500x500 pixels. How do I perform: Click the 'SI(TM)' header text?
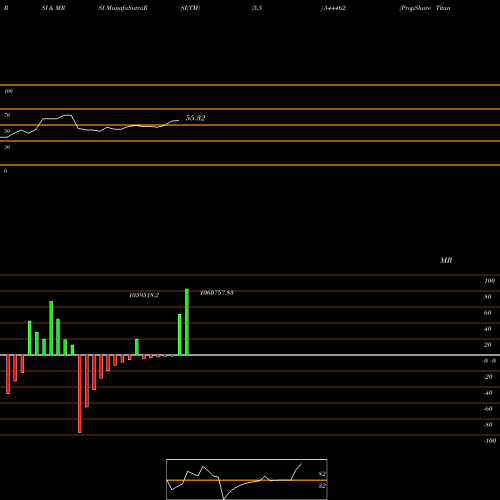[x=190, y=8]
